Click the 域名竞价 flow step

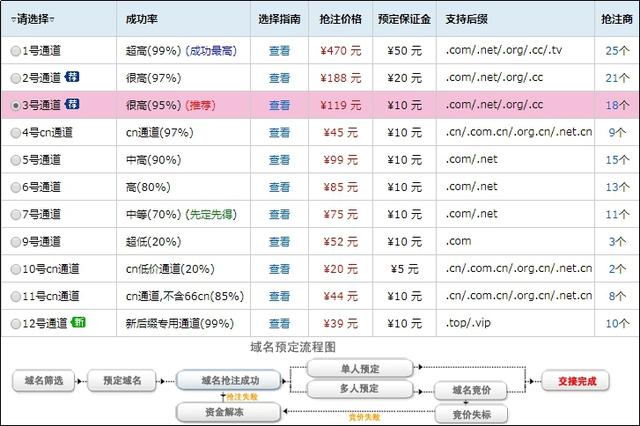click(471, 390)
